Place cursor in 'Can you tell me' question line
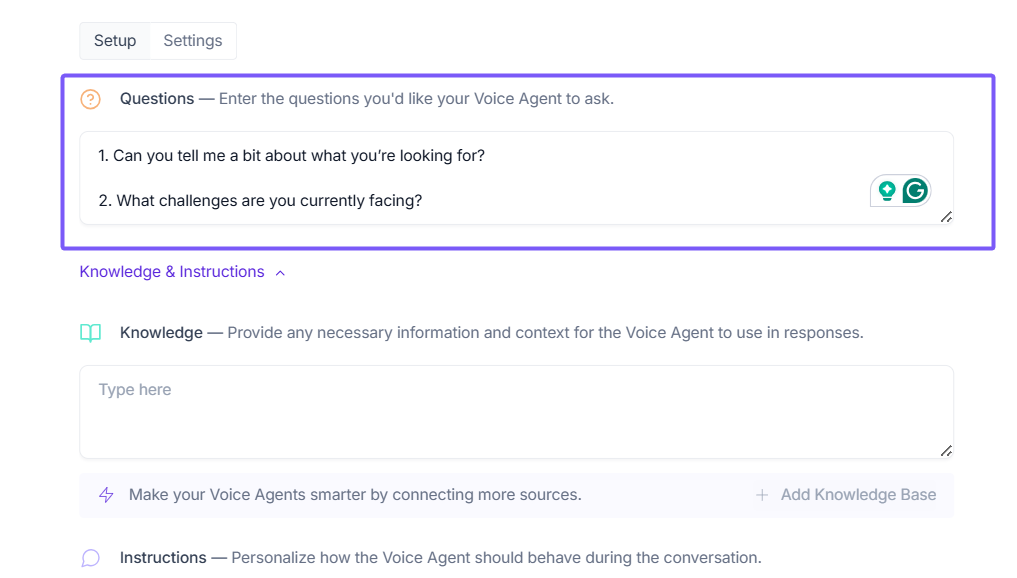The height and width of the screenshot is (578, 1017). pyautogui.click(x=298, y=156)
